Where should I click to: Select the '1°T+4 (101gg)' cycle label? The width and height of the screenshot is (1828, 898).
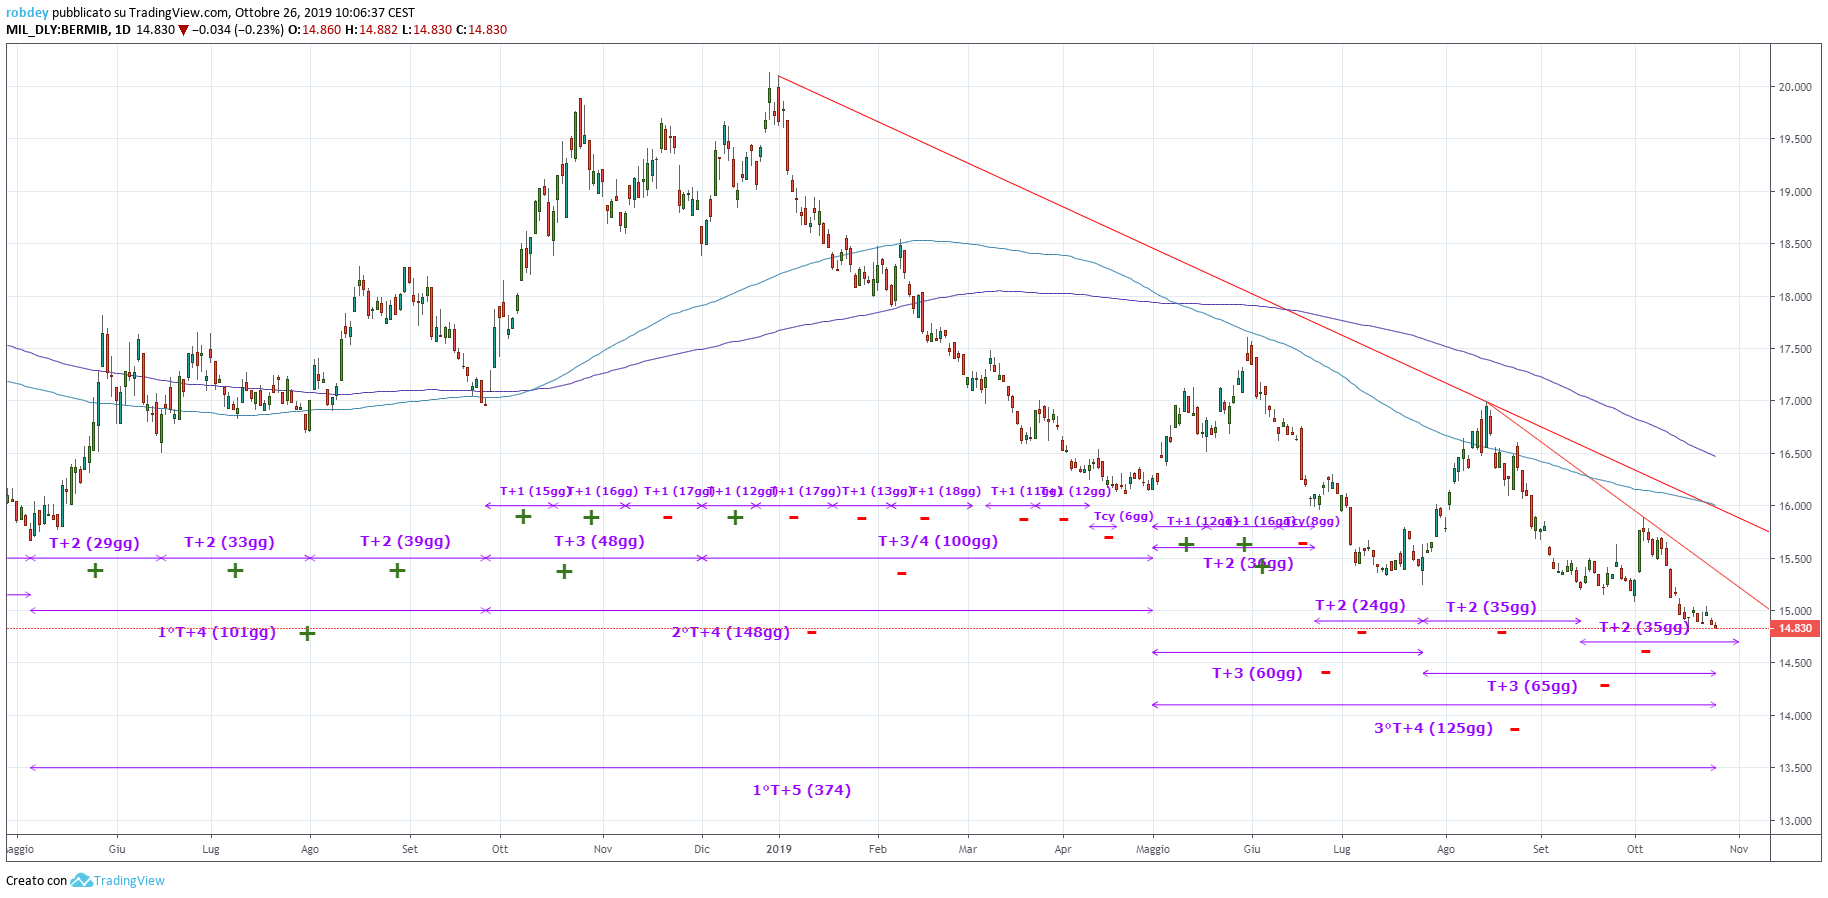216,632
